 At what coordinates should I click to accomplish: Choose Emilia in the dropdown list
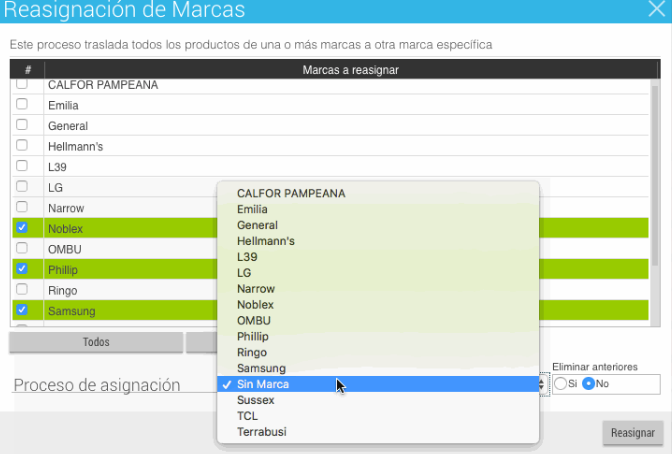[378, 209]
